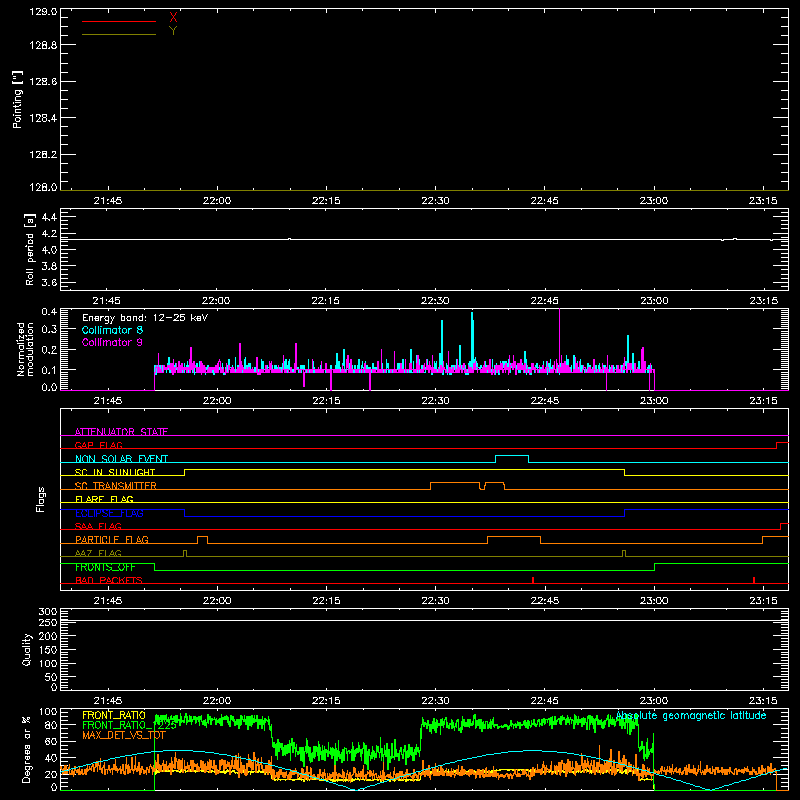
Task: Click the Normalized modulation axis title
Action: (x=25, y=349)
